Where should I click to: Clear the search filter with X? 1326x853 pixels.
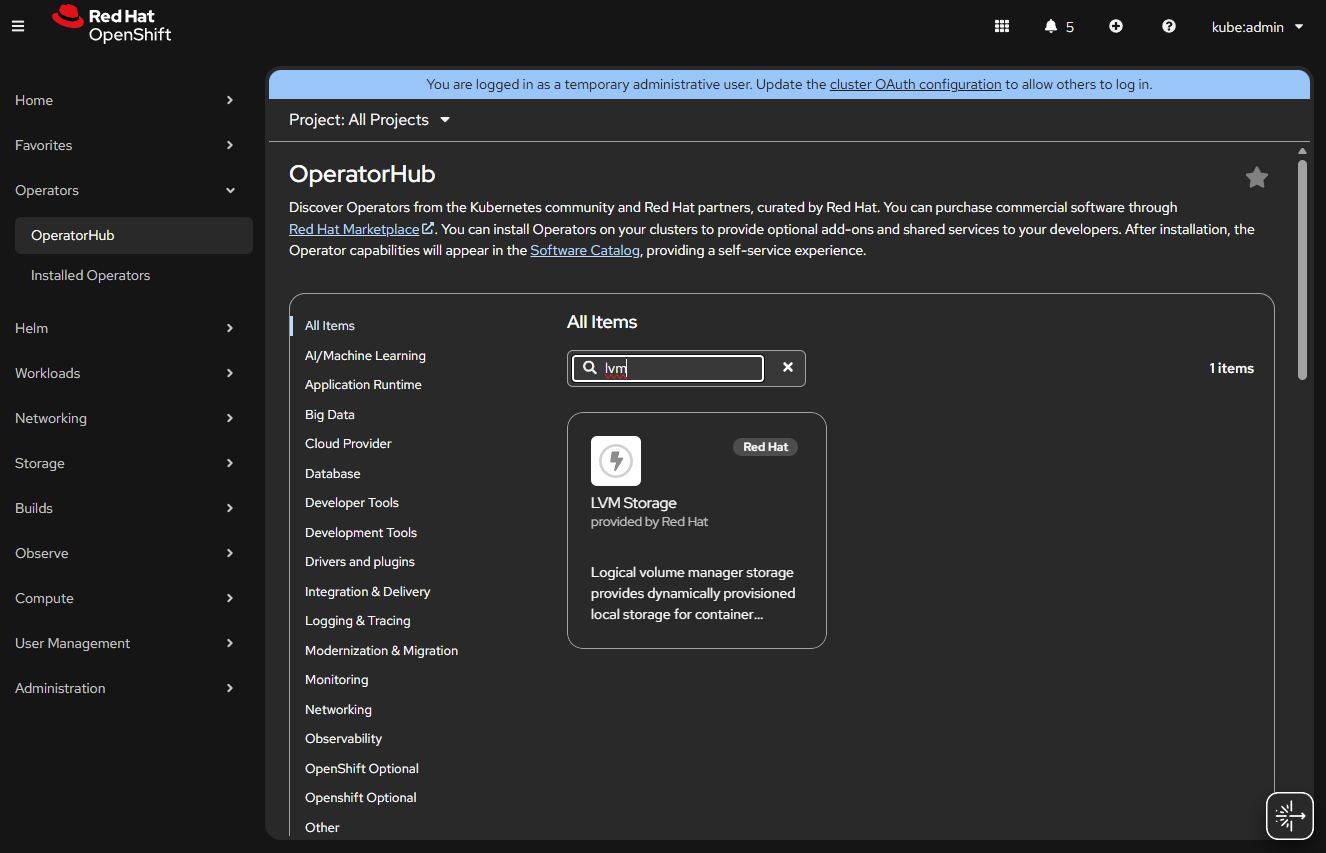[788, 368]
